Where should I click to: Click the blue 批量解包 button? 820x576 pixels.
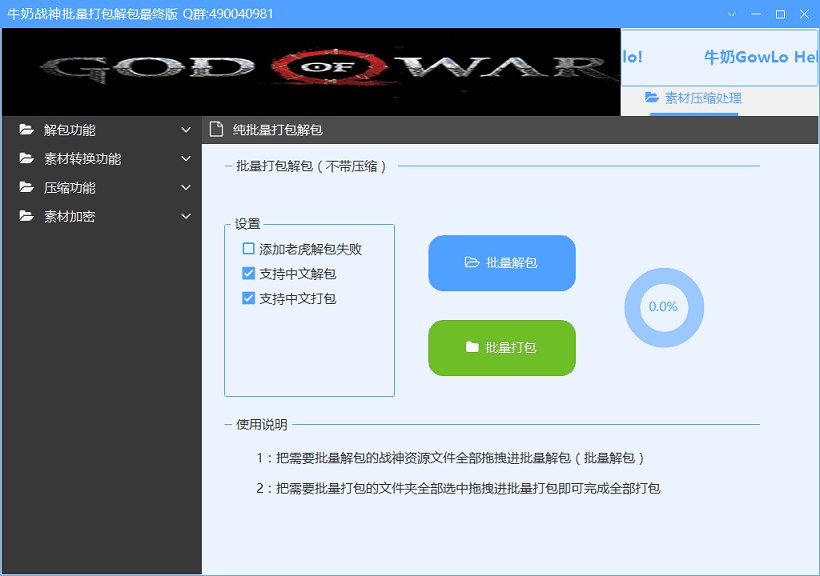click(x=502, y=263)
